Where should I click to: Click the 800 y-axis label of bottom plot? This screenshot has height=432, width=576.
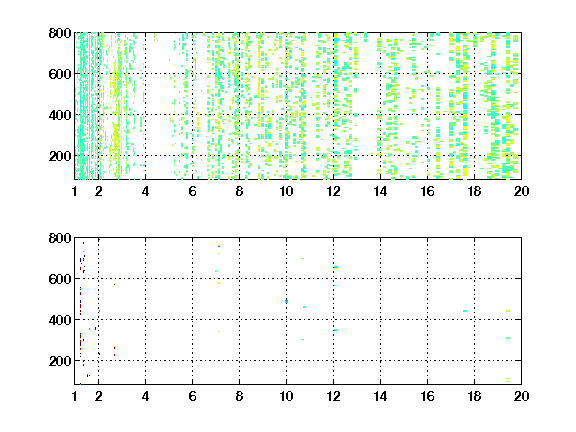click(x=60, y=238)
